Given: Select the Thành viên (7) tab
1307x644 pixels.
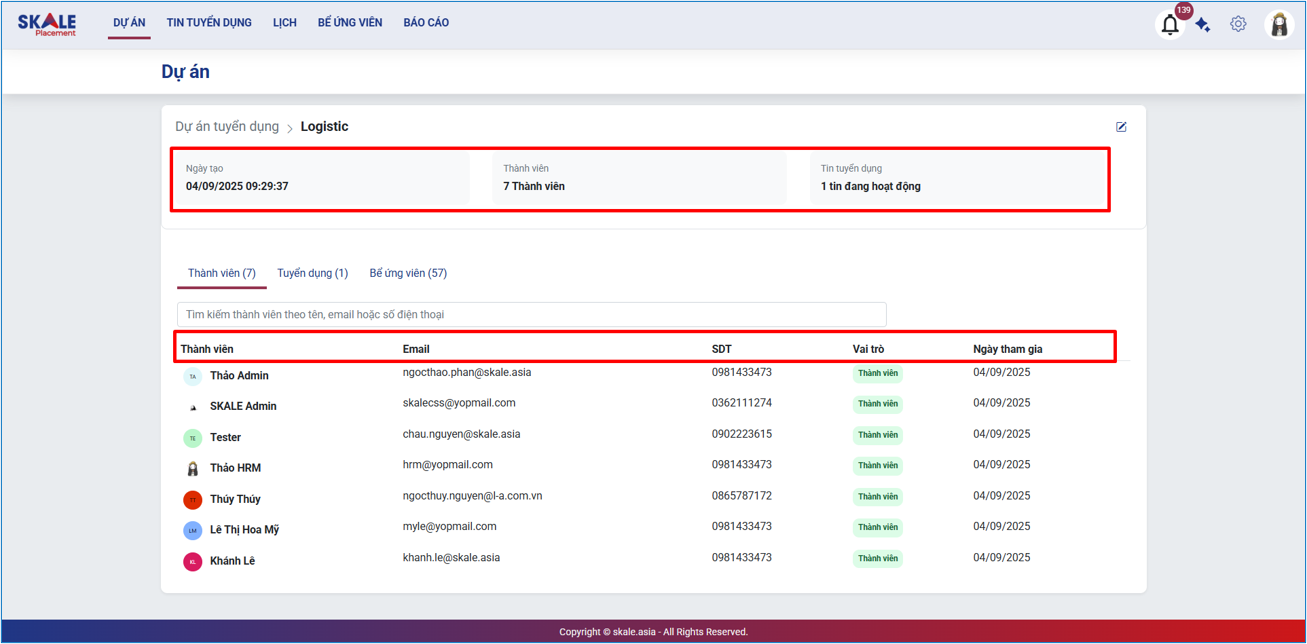Looking at the screenshot, I should (222, 273).
